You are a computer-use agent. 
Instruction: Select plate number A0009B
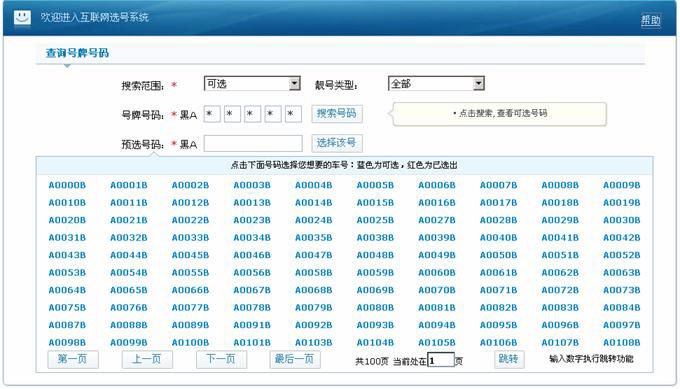pyautogui.click(x=621, y=185)
